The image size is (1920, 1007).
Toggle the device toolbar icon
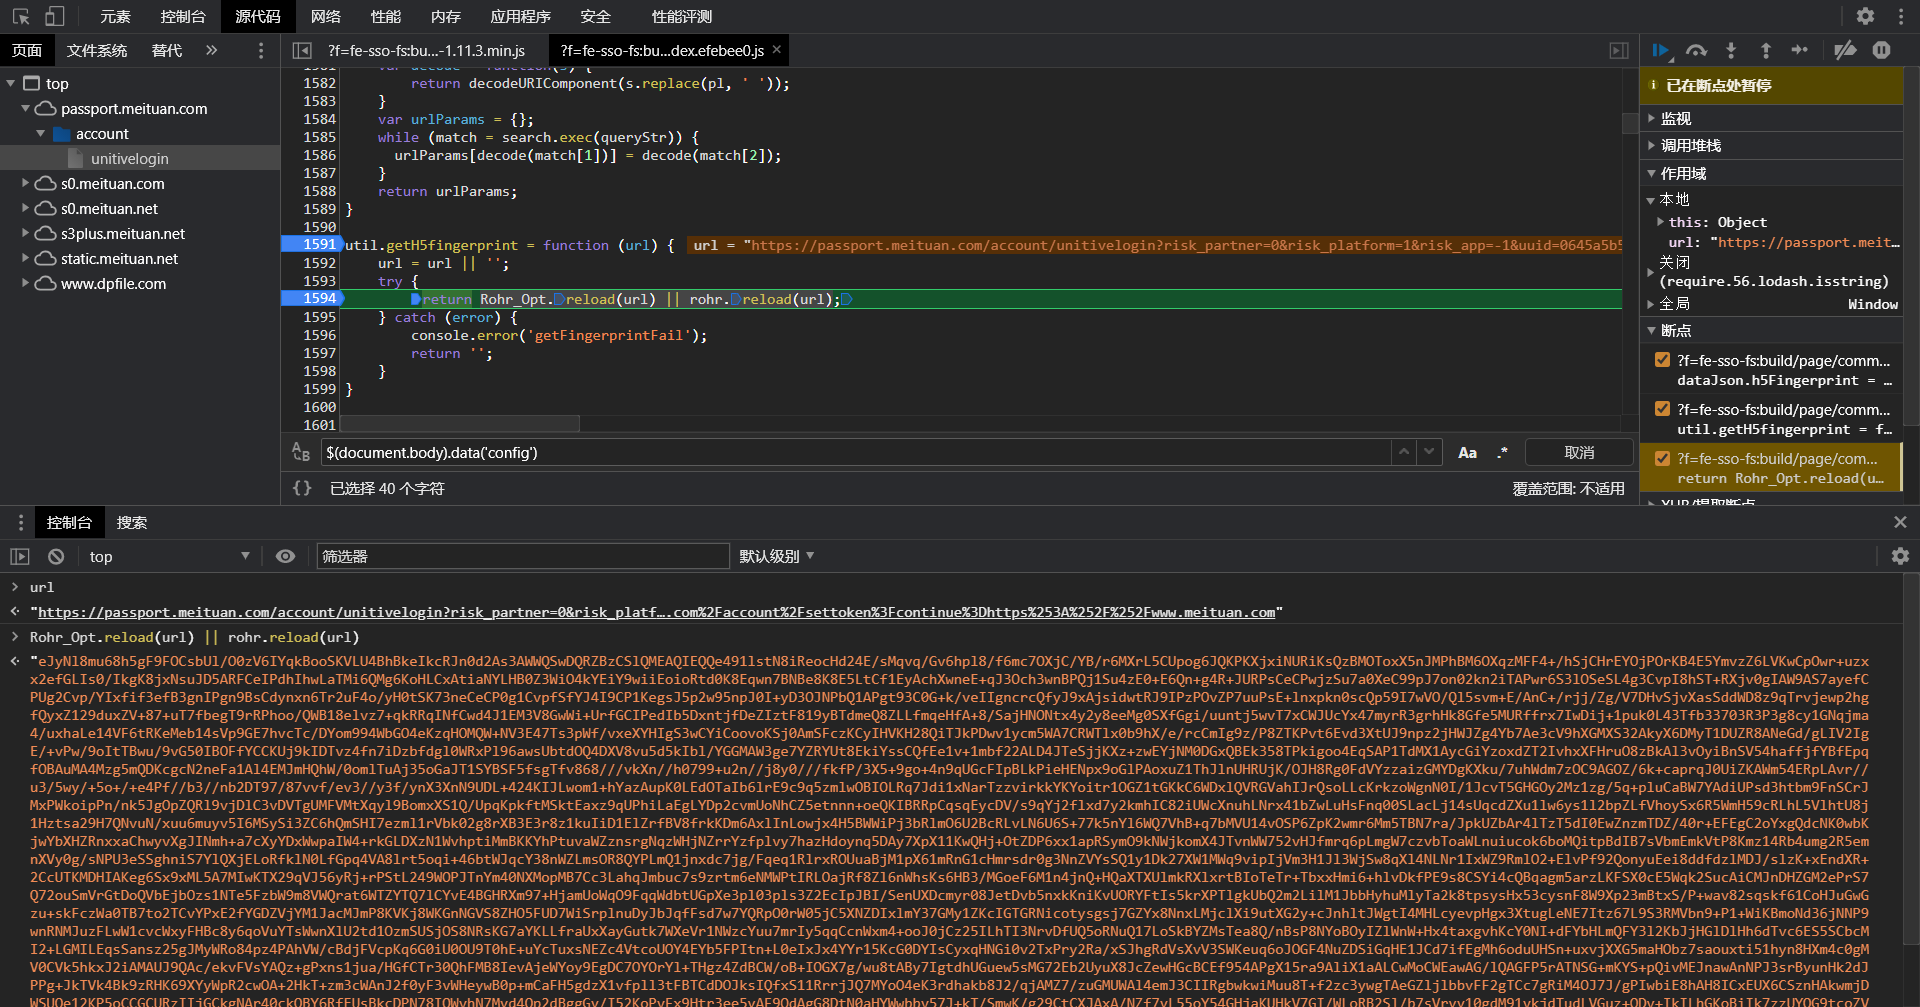(55, 16)
